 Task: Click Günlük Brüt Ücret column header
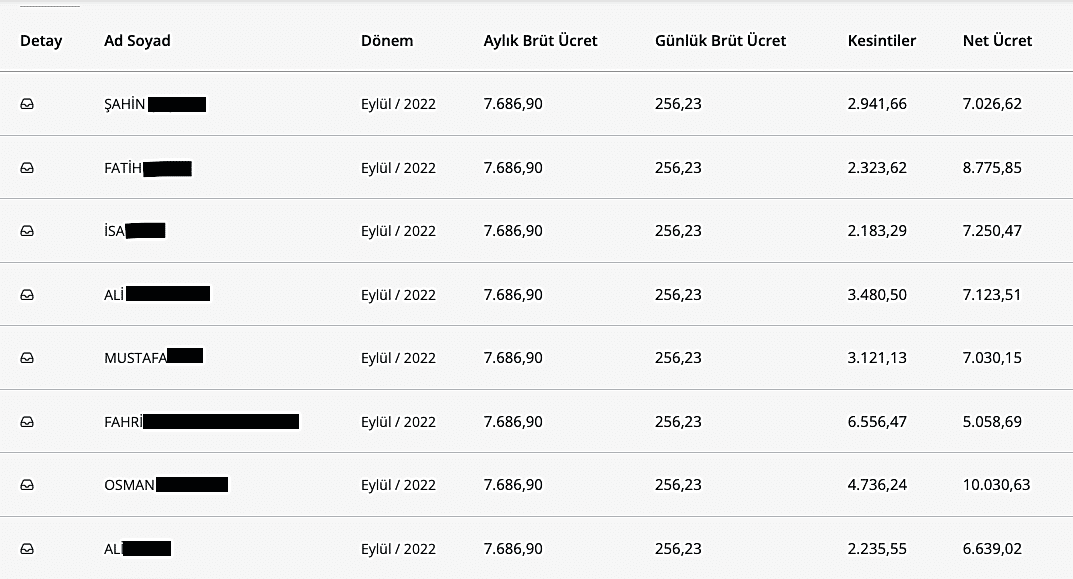[720, 41]
